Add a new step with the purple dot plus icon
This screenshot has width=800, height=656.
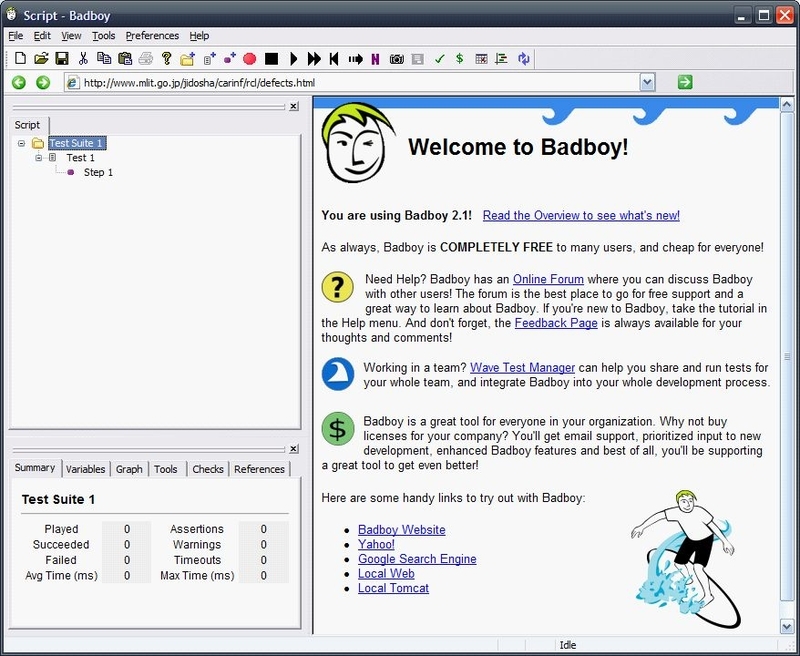pos(230,59)
